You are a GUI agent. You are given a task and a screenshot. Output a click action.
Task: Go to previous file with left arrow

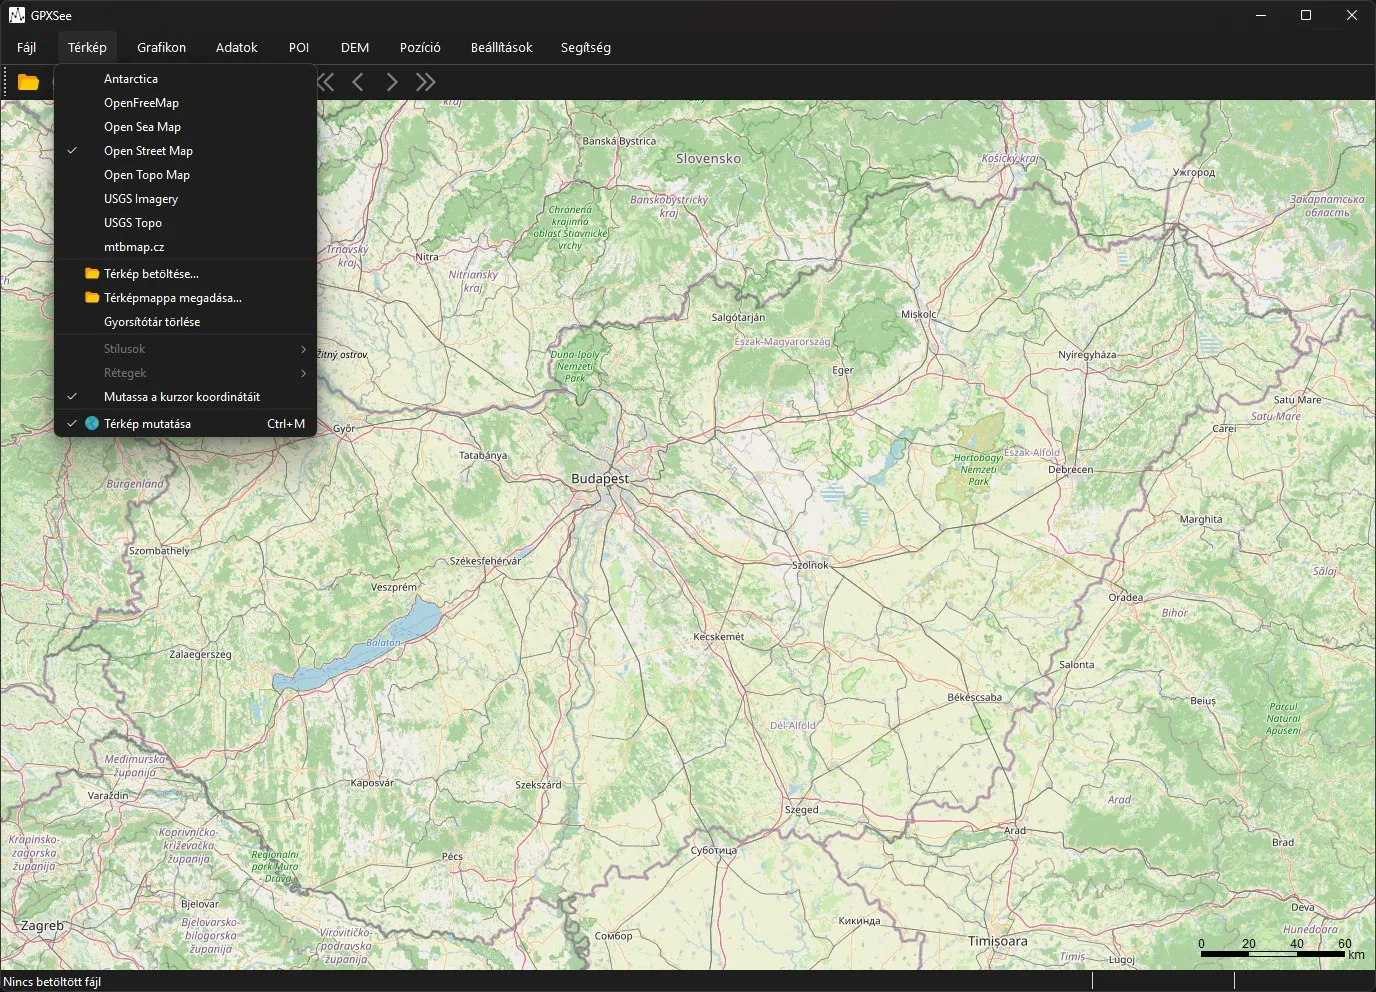(358, 82)
